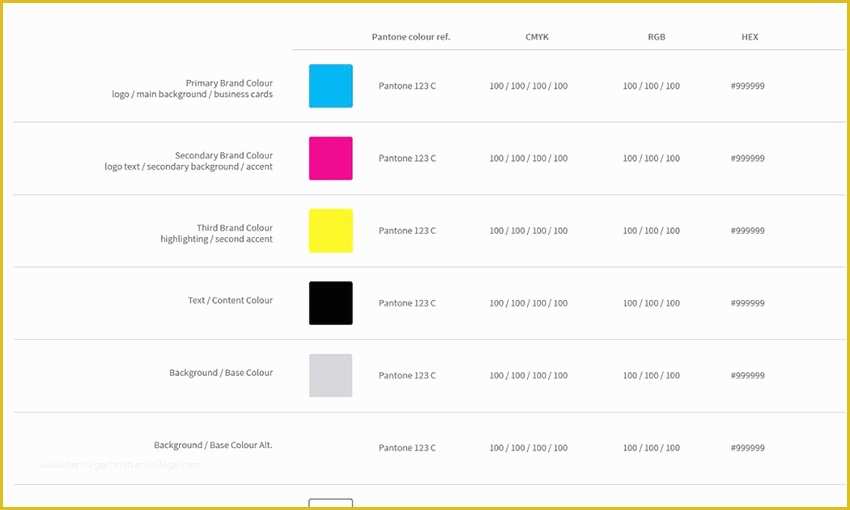Click '#999999' in Base Colour Alt. row
This screenshot has height=510, width=850.
[x=748, y=448]
